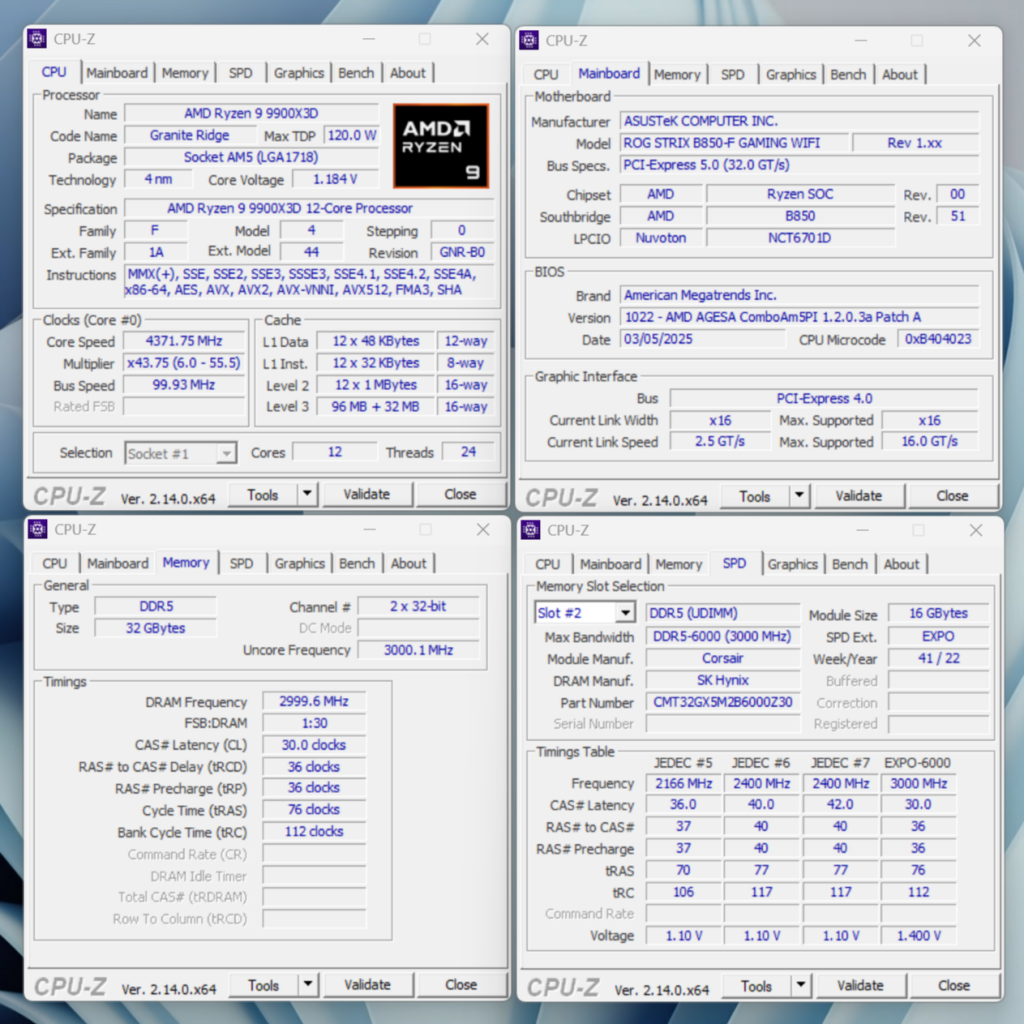Click the processor name field AMD Ryzen 9 9900X3D
1024x1024 pixels.
point(251,114)
